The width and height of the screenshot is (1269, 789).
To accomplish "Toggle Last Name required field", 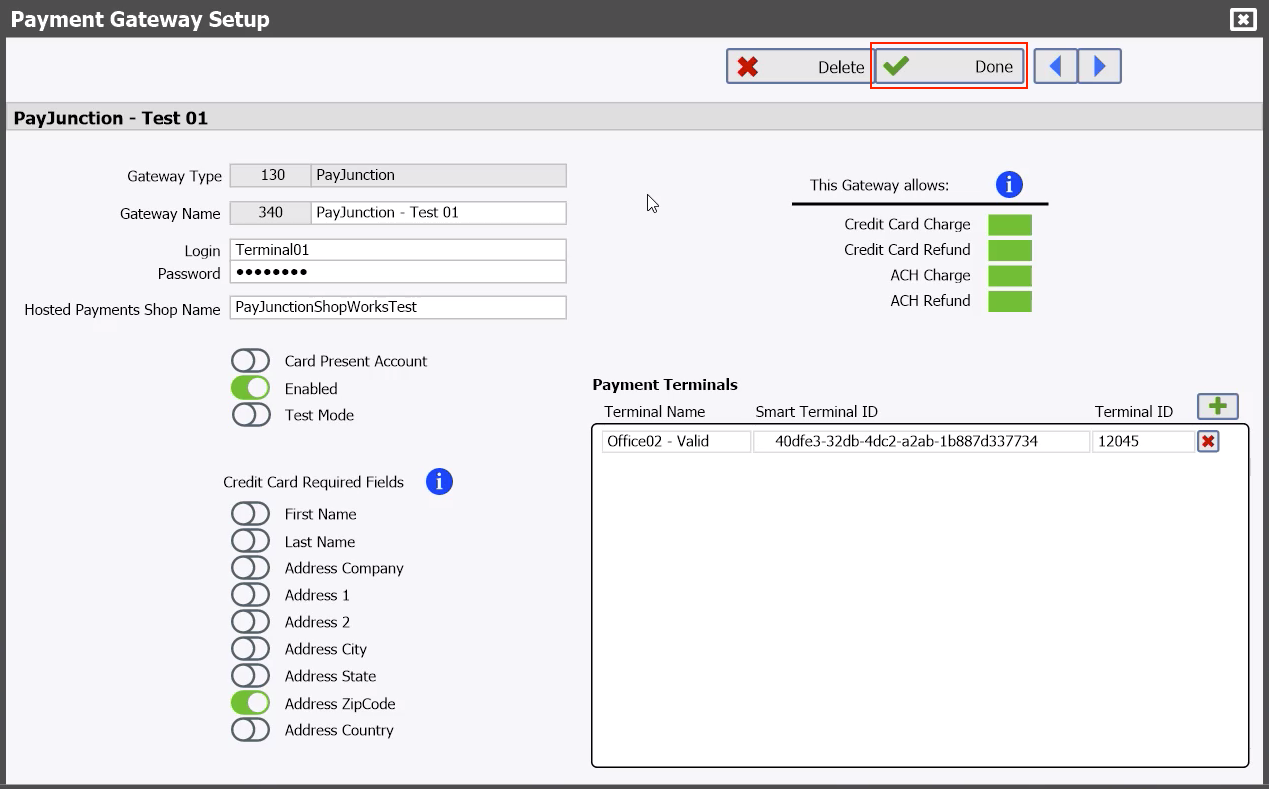I will pyautogui.click(x=251, y=541).
